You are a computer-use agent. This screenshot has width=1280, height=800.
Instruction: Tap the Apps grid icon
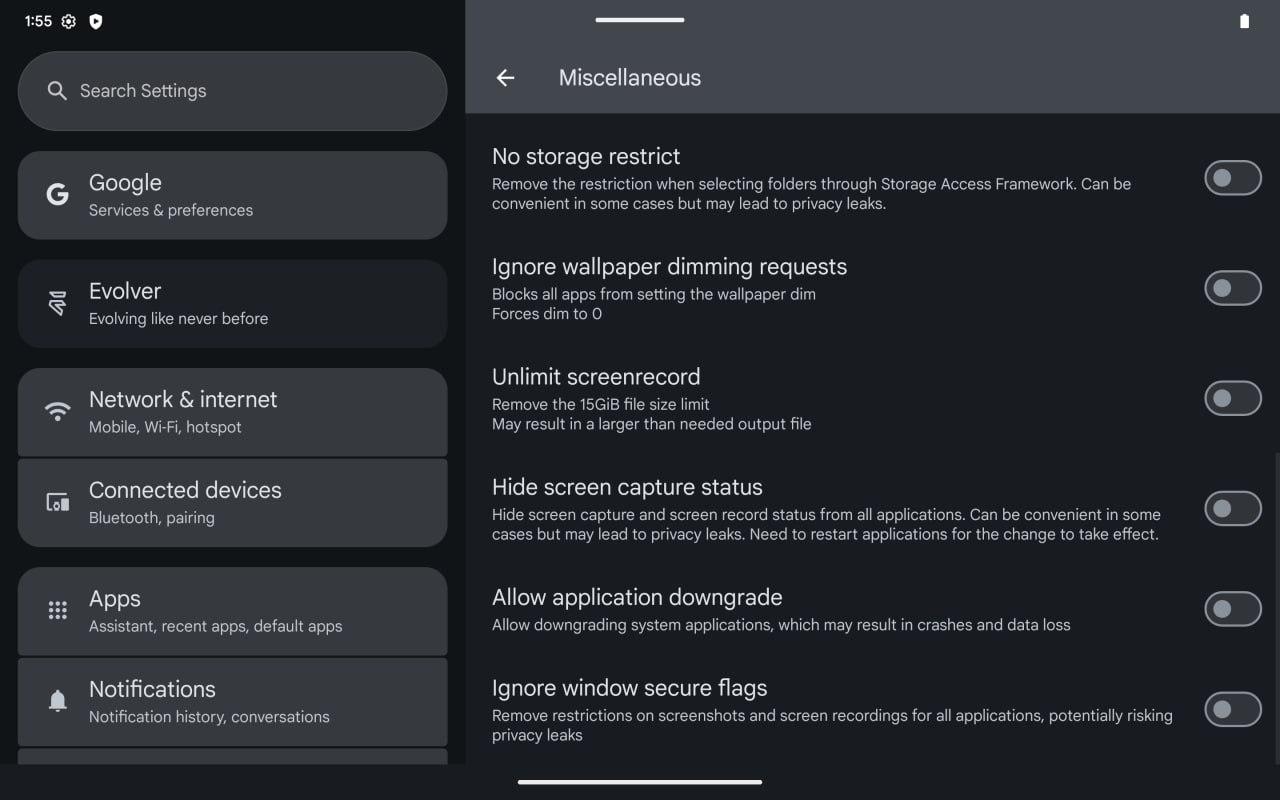[x=58, y=610]
